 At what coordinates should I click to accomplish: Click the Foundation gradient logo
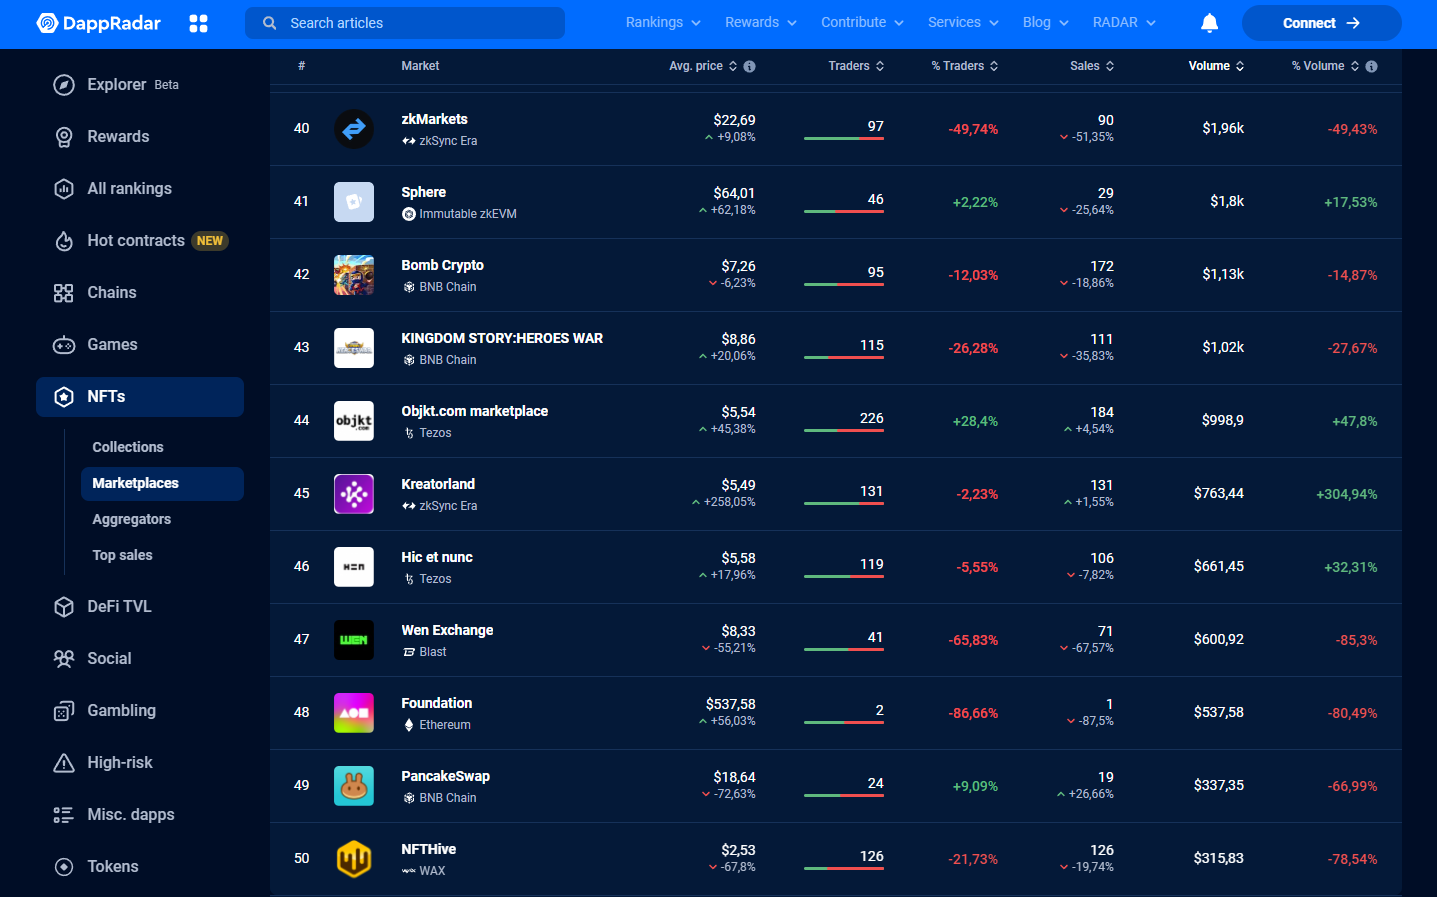pyautogui.click(x=354, y=713)
